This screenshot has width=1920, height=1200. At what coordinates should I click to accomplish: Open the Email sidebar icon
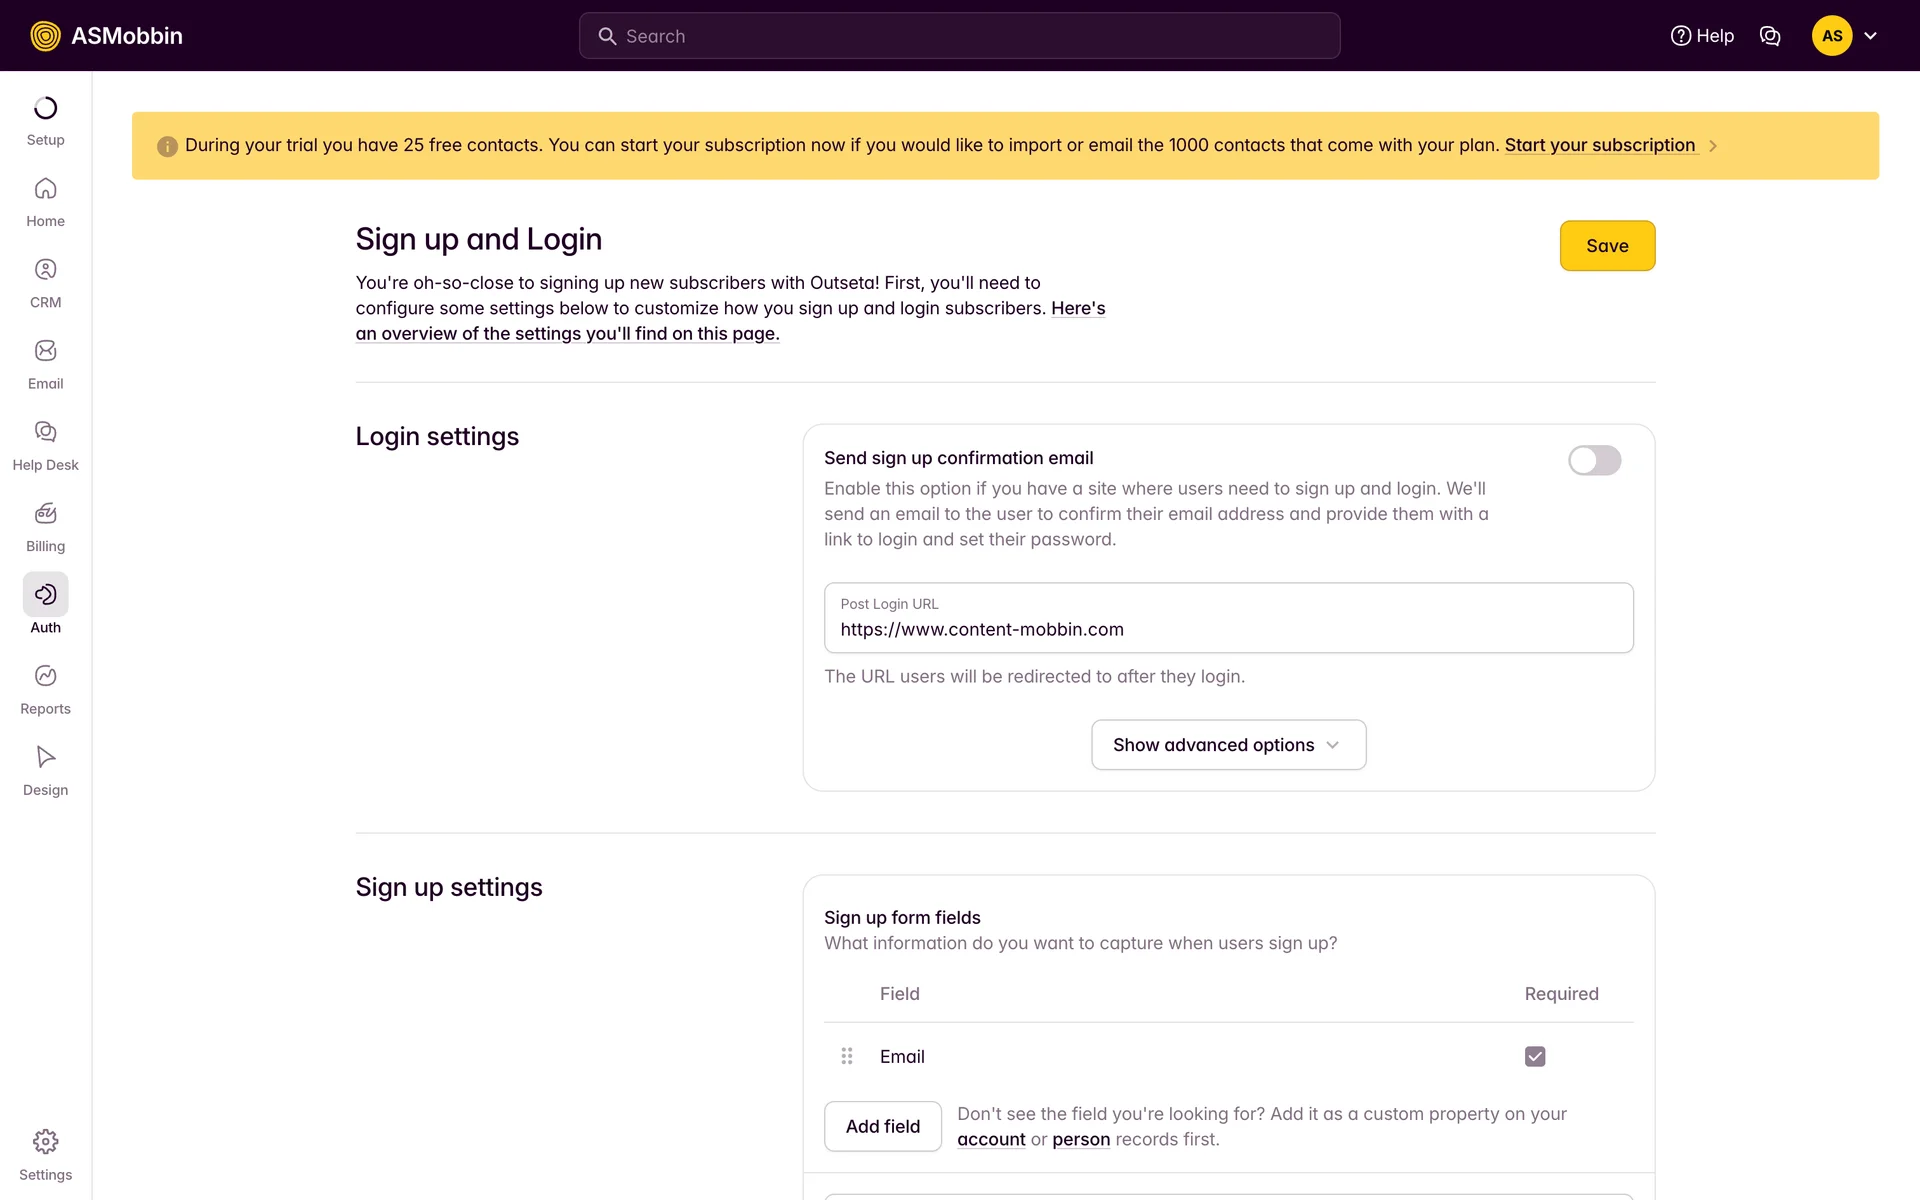(45, 351)
